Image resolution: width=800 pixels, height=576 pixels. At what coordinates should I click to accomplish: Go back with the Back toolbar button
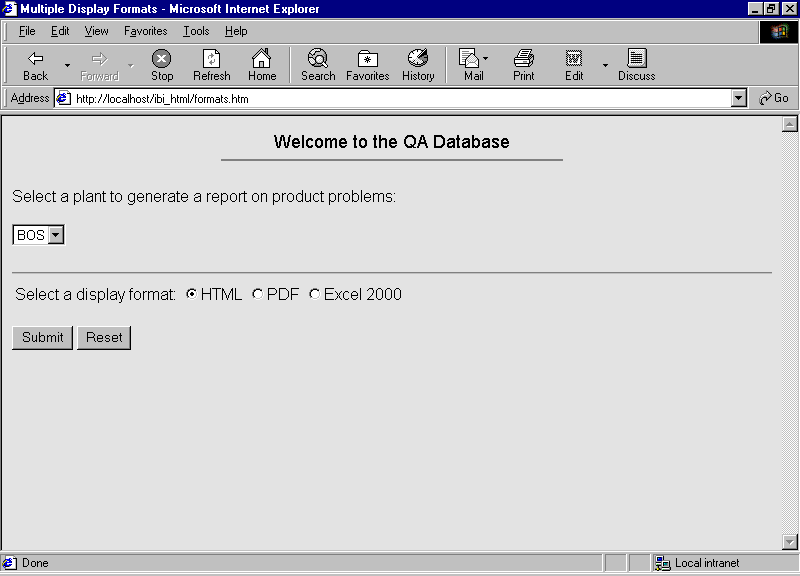pos(35,65)
